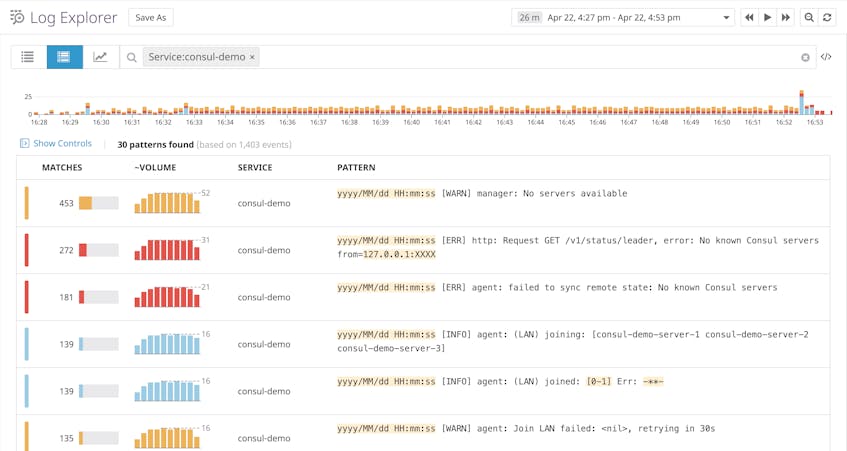This screenshot has height=451, width=847.
Task: Click the PATTERN column header
Action: point(356,167)
